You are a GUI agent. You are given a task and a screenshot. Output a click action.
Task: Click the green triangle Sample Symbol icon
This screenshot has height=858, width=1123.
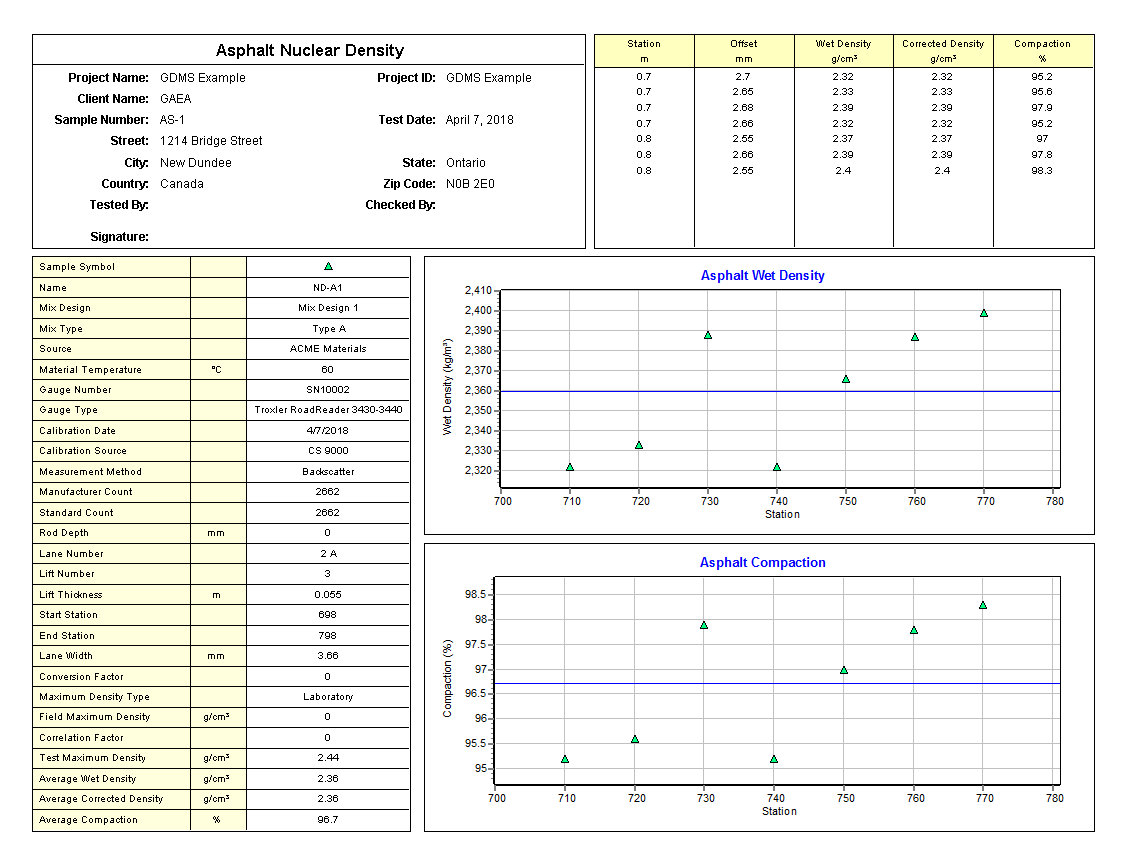click(x=328, y=267)
